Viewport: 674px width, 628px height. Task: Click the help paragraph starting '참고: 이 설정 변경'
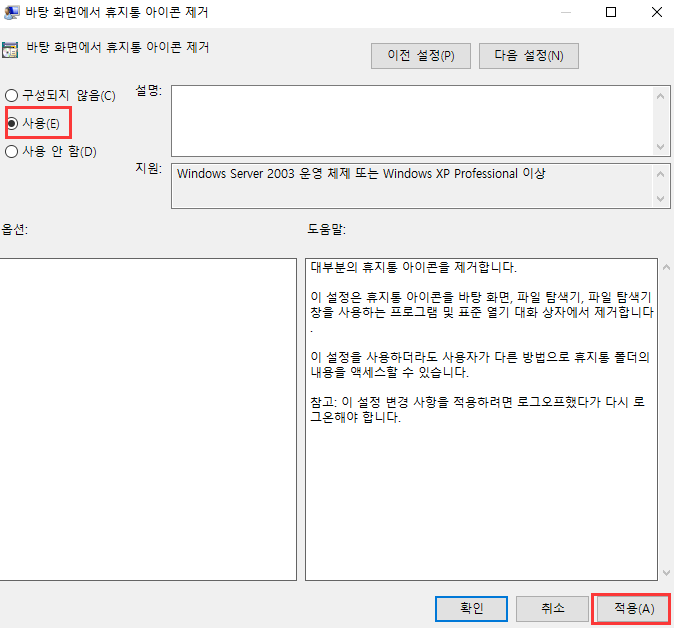(477, 409)
